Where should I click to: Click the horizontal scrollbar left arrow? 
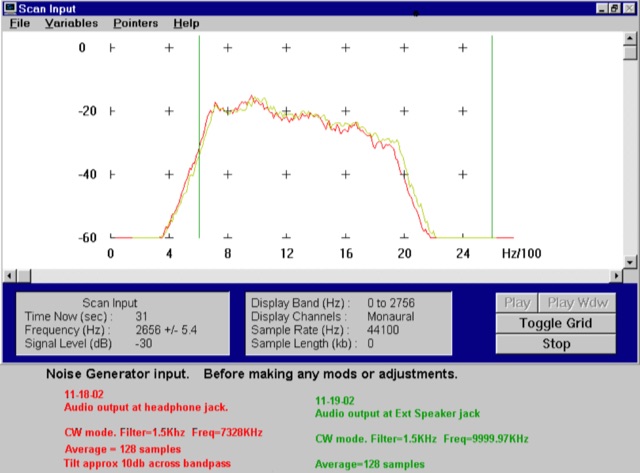pos(8,275)
